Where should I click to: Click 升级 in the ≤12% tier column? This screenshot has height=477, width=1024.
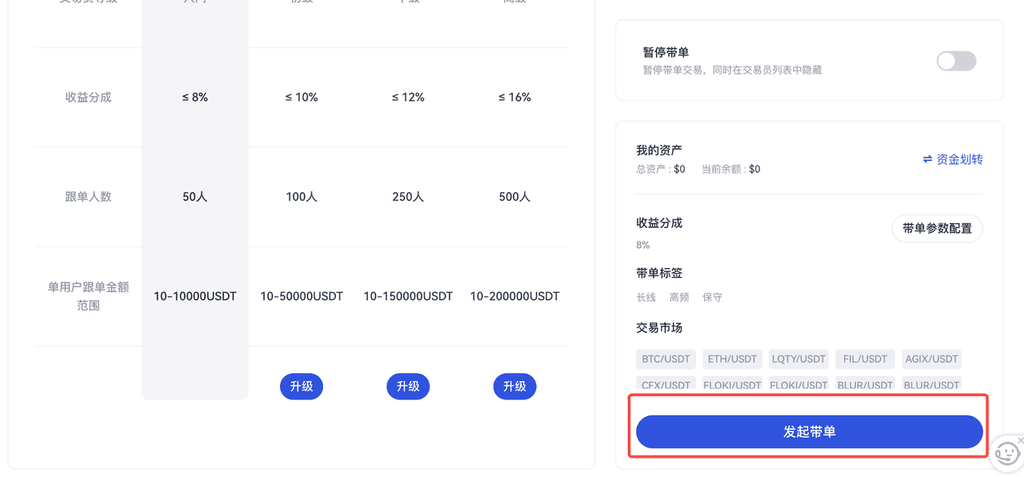pyautogui.click(x=407, y=387)
